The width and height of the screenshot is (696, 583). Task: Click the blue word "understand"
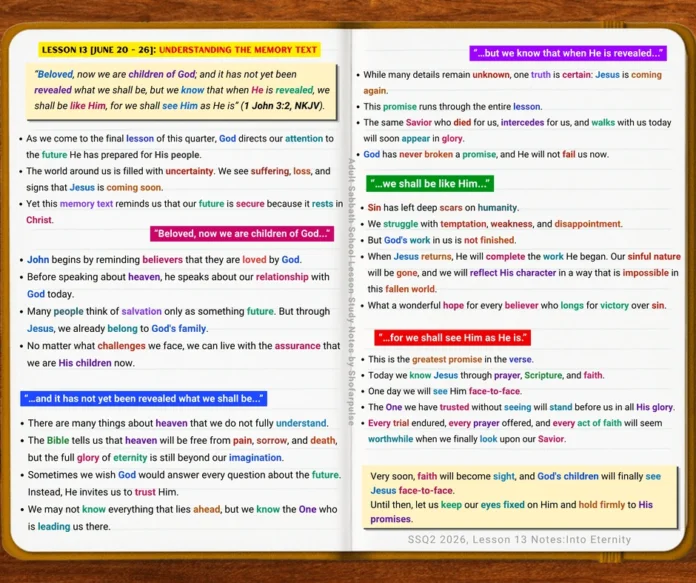(301, 423)
